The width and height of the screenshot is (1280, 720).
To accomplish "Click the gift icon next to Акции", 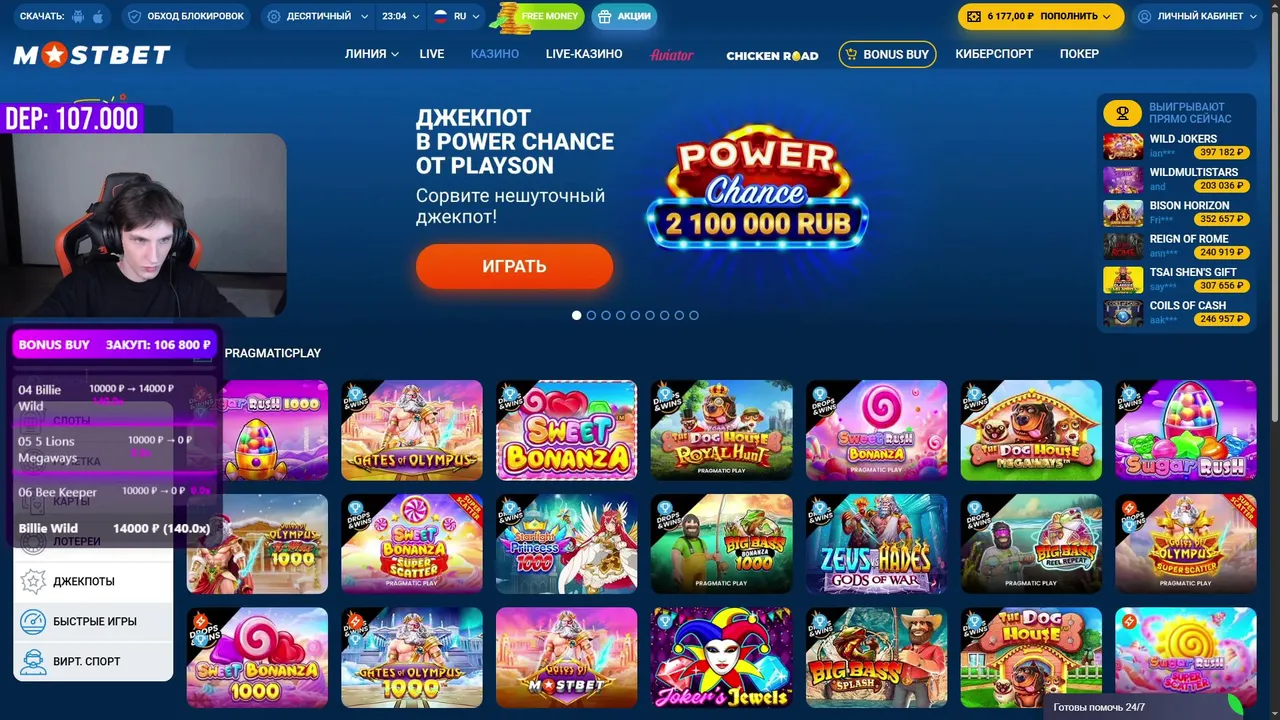I will point(604,17).
